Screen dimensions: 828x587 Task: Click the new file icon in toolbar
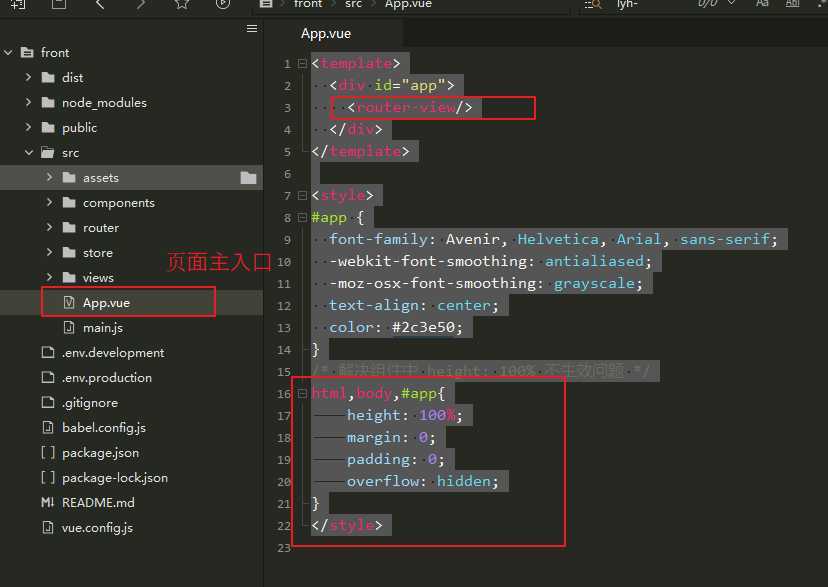[x=18, y=4]
